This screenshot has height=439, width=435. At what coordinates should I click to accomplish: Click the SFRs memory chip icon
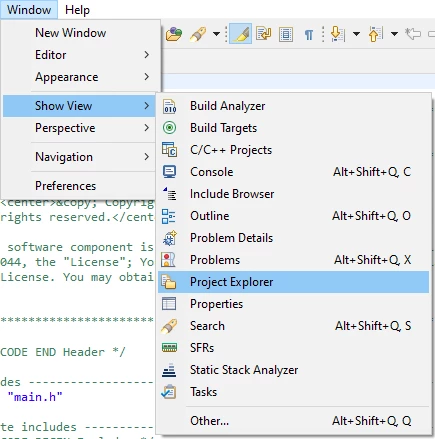point(169,348)
